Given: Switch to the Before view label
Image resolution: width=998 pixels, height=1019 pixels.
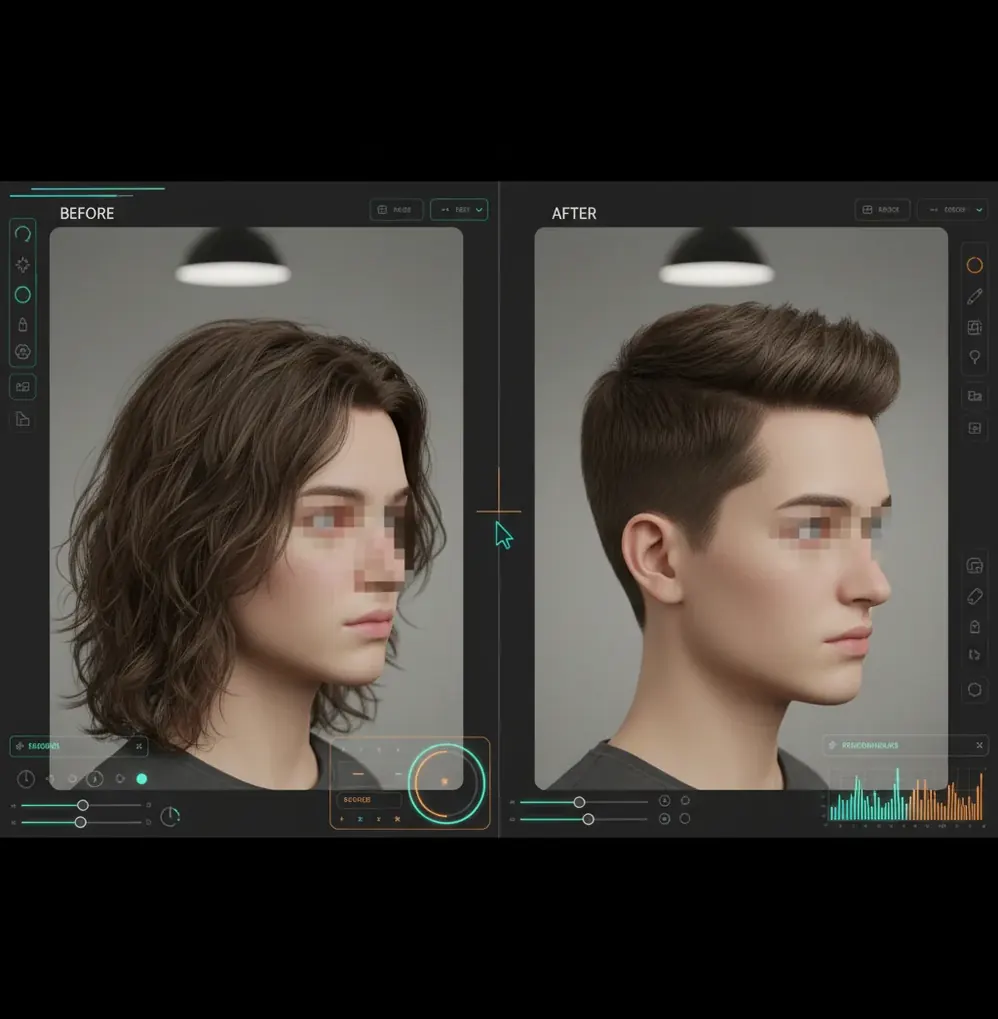Looking at the screenshot, I should pos(87,212).
